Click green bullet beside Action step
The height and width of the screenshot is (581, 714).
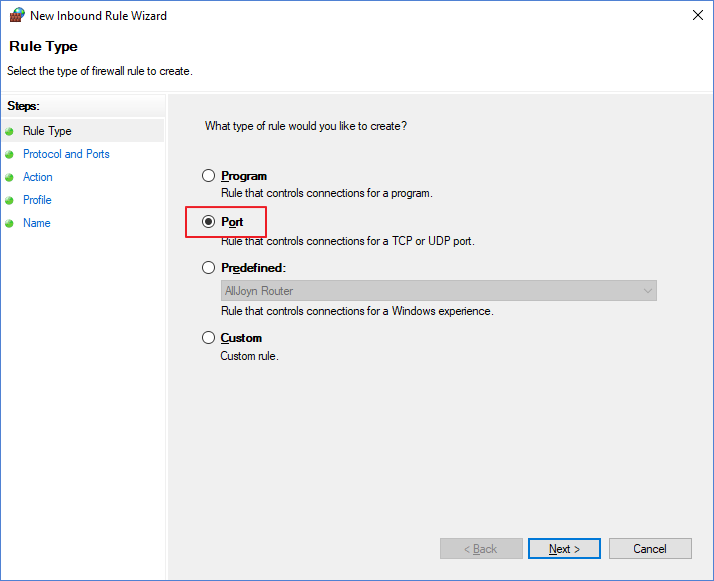pos(9,178)
